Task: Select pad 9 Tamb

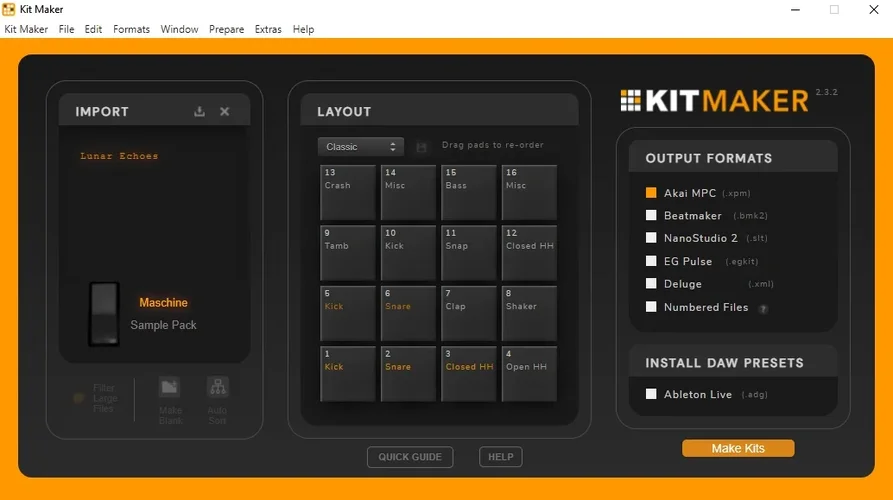Action: (x=347, y=253)
